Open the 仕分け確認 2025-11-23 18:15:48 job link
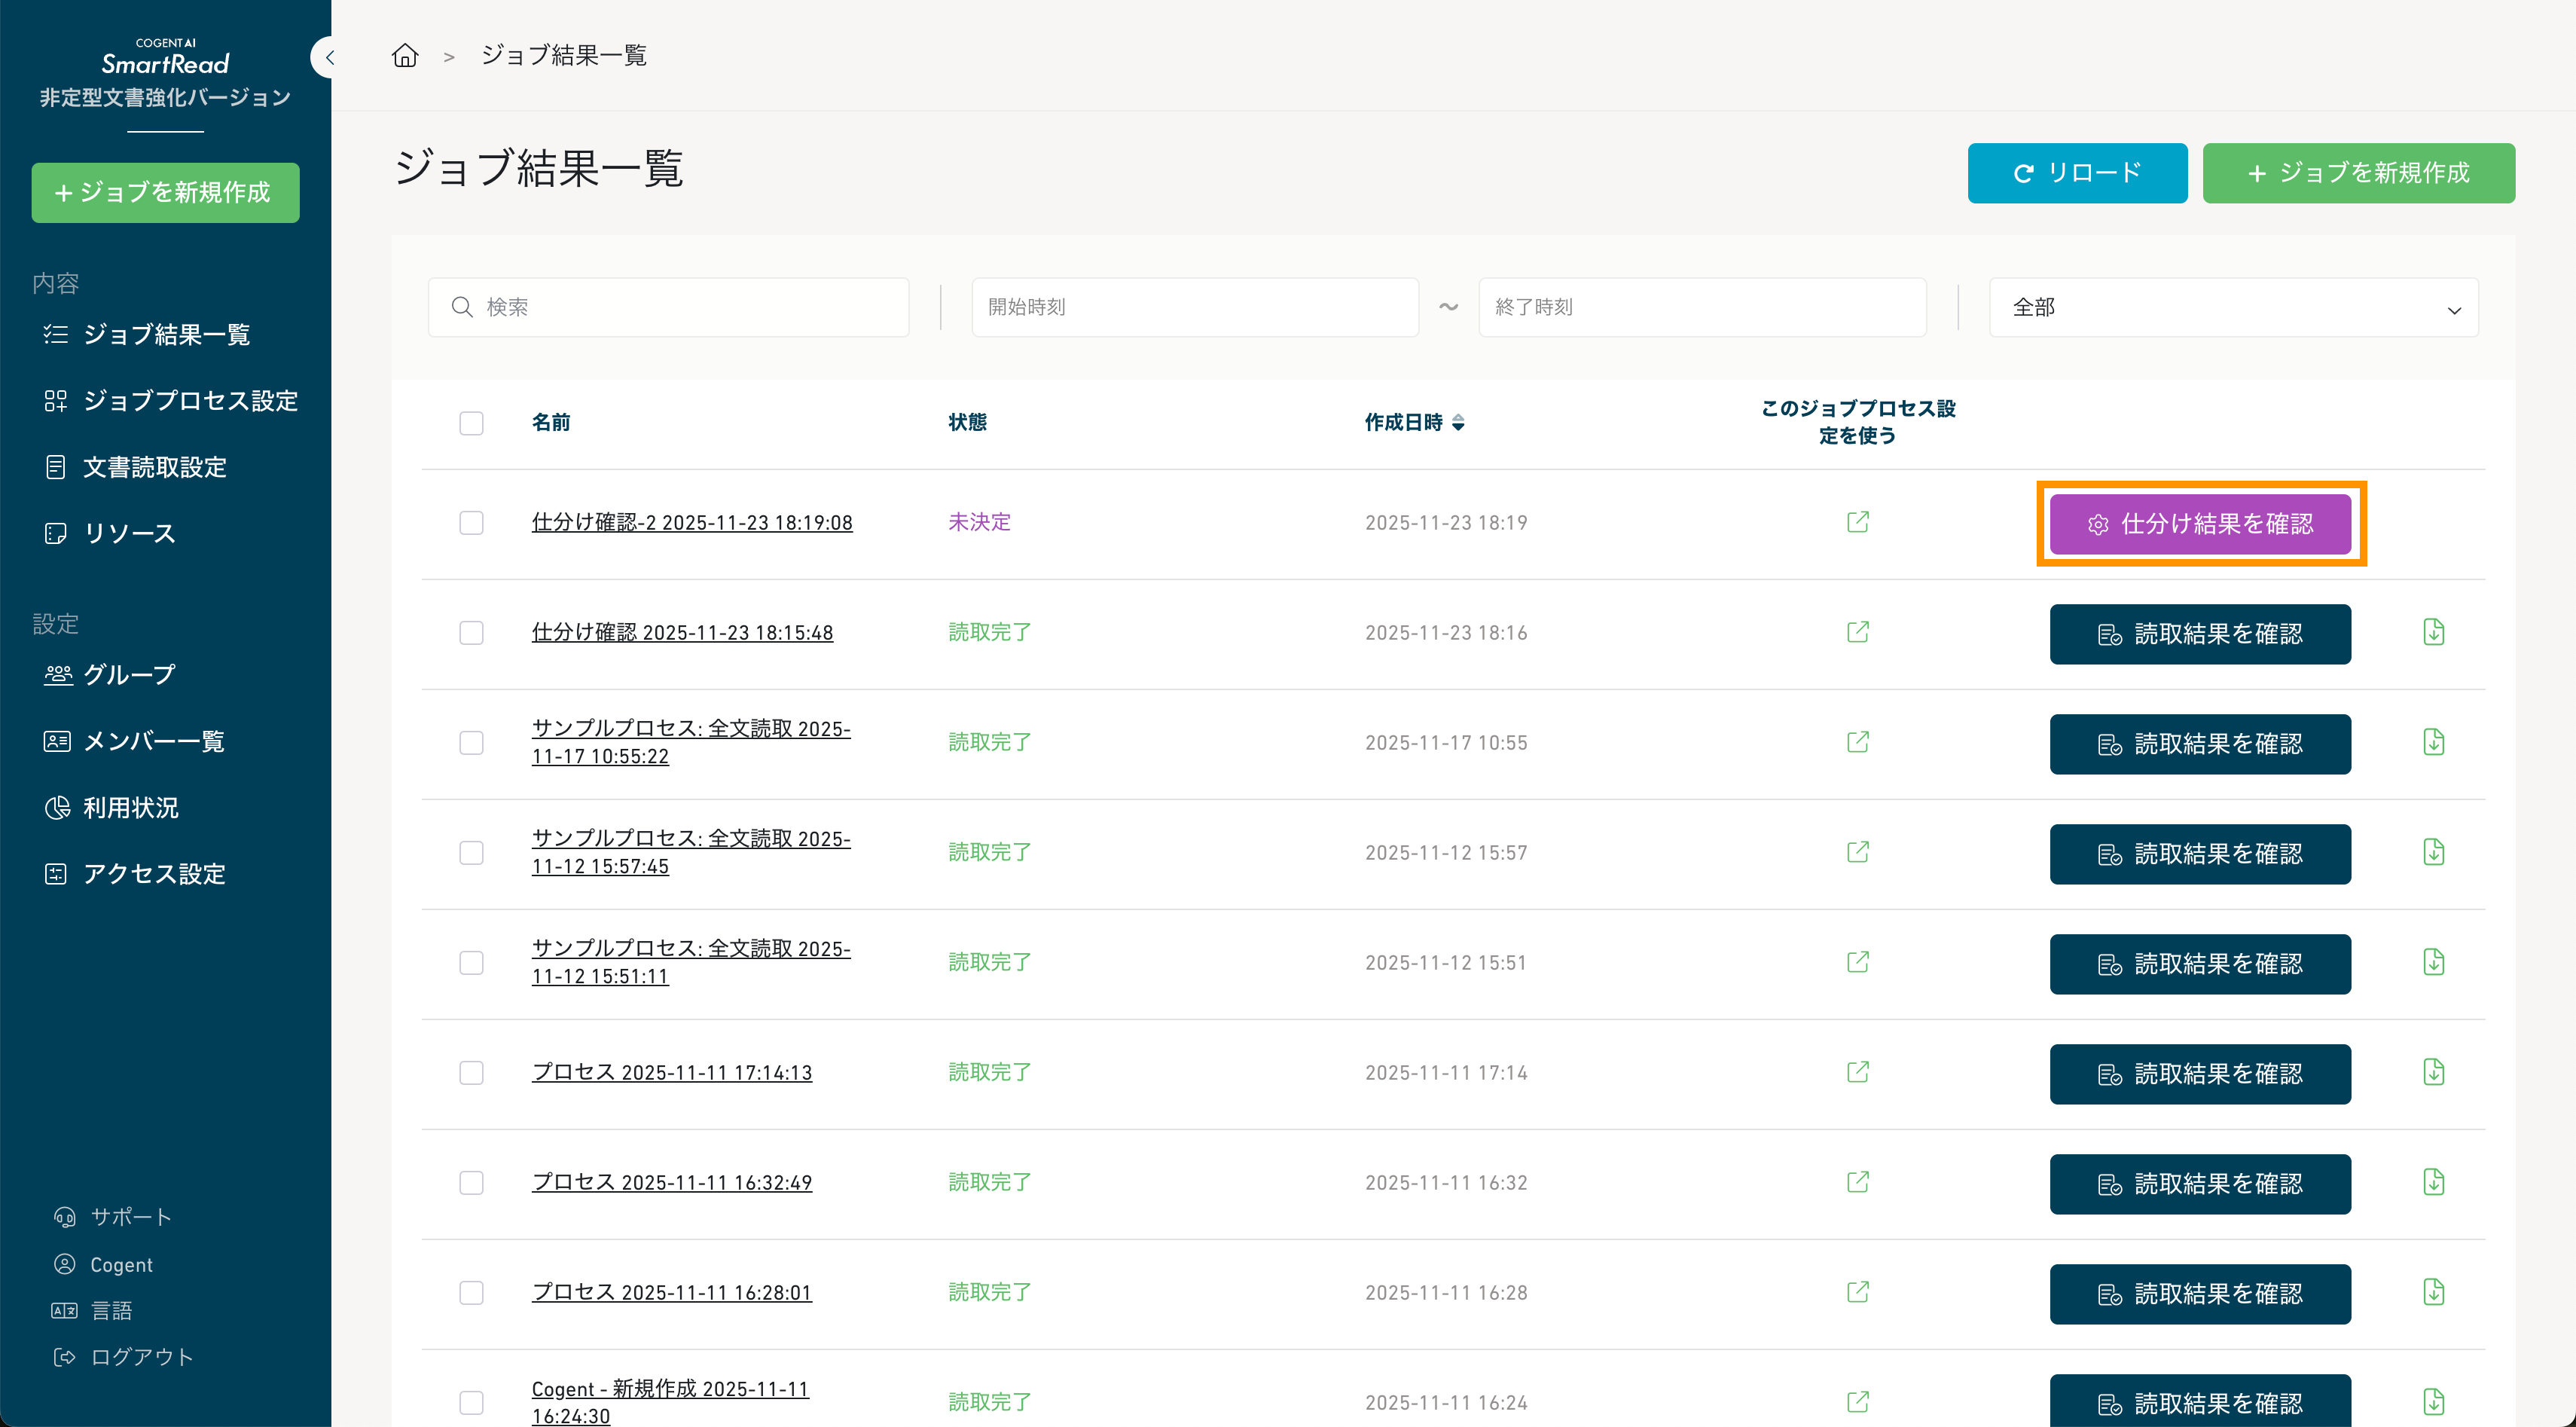2576x1427 pixels. pyautogui.click(x=682, y=633)
